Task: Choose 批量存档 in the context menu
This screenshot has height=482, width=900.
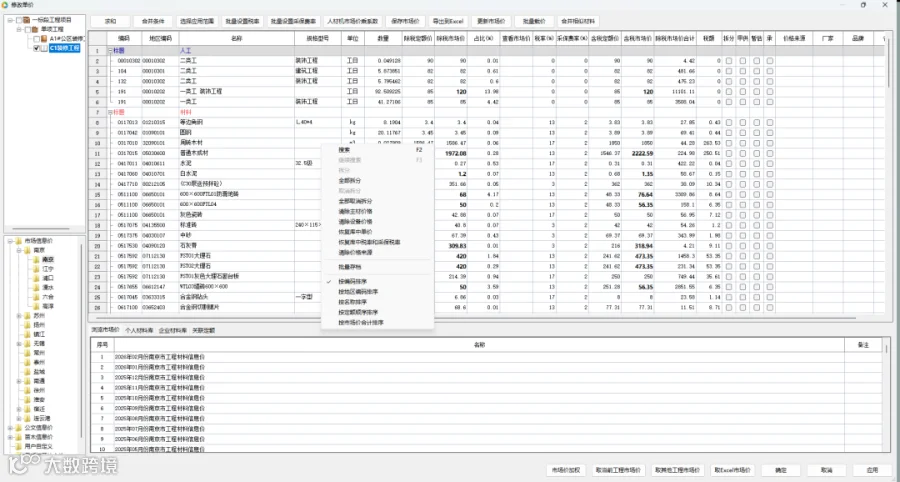Action: [377, 267]
